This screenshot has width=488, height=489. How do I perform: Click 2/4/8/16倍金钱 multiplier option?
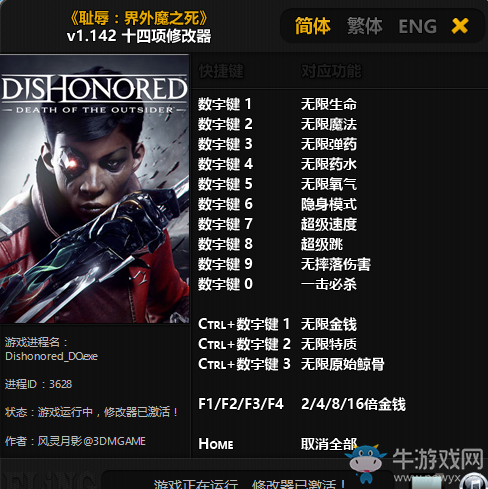(353, 404)
